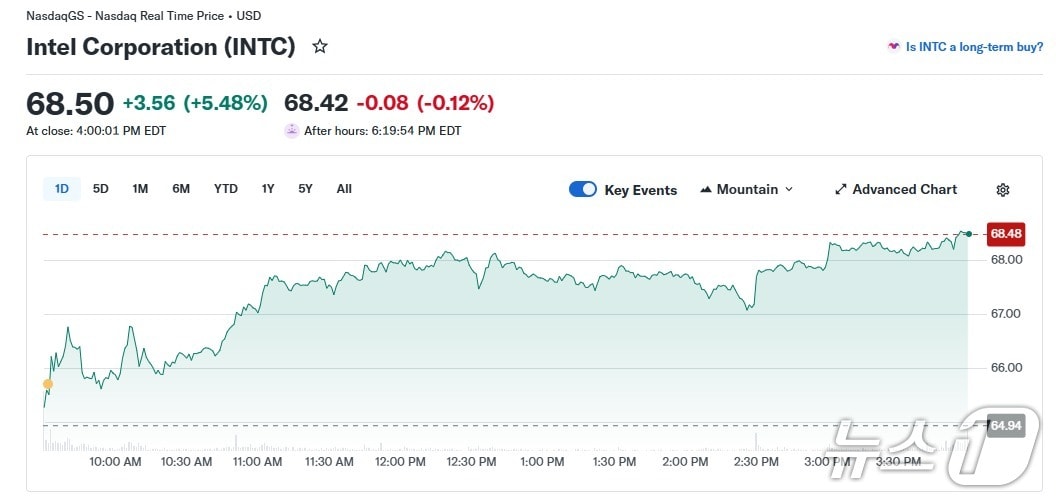Add INTC to watchlist with star icon
Screen dimensions: 1056x502
point(320,47)
